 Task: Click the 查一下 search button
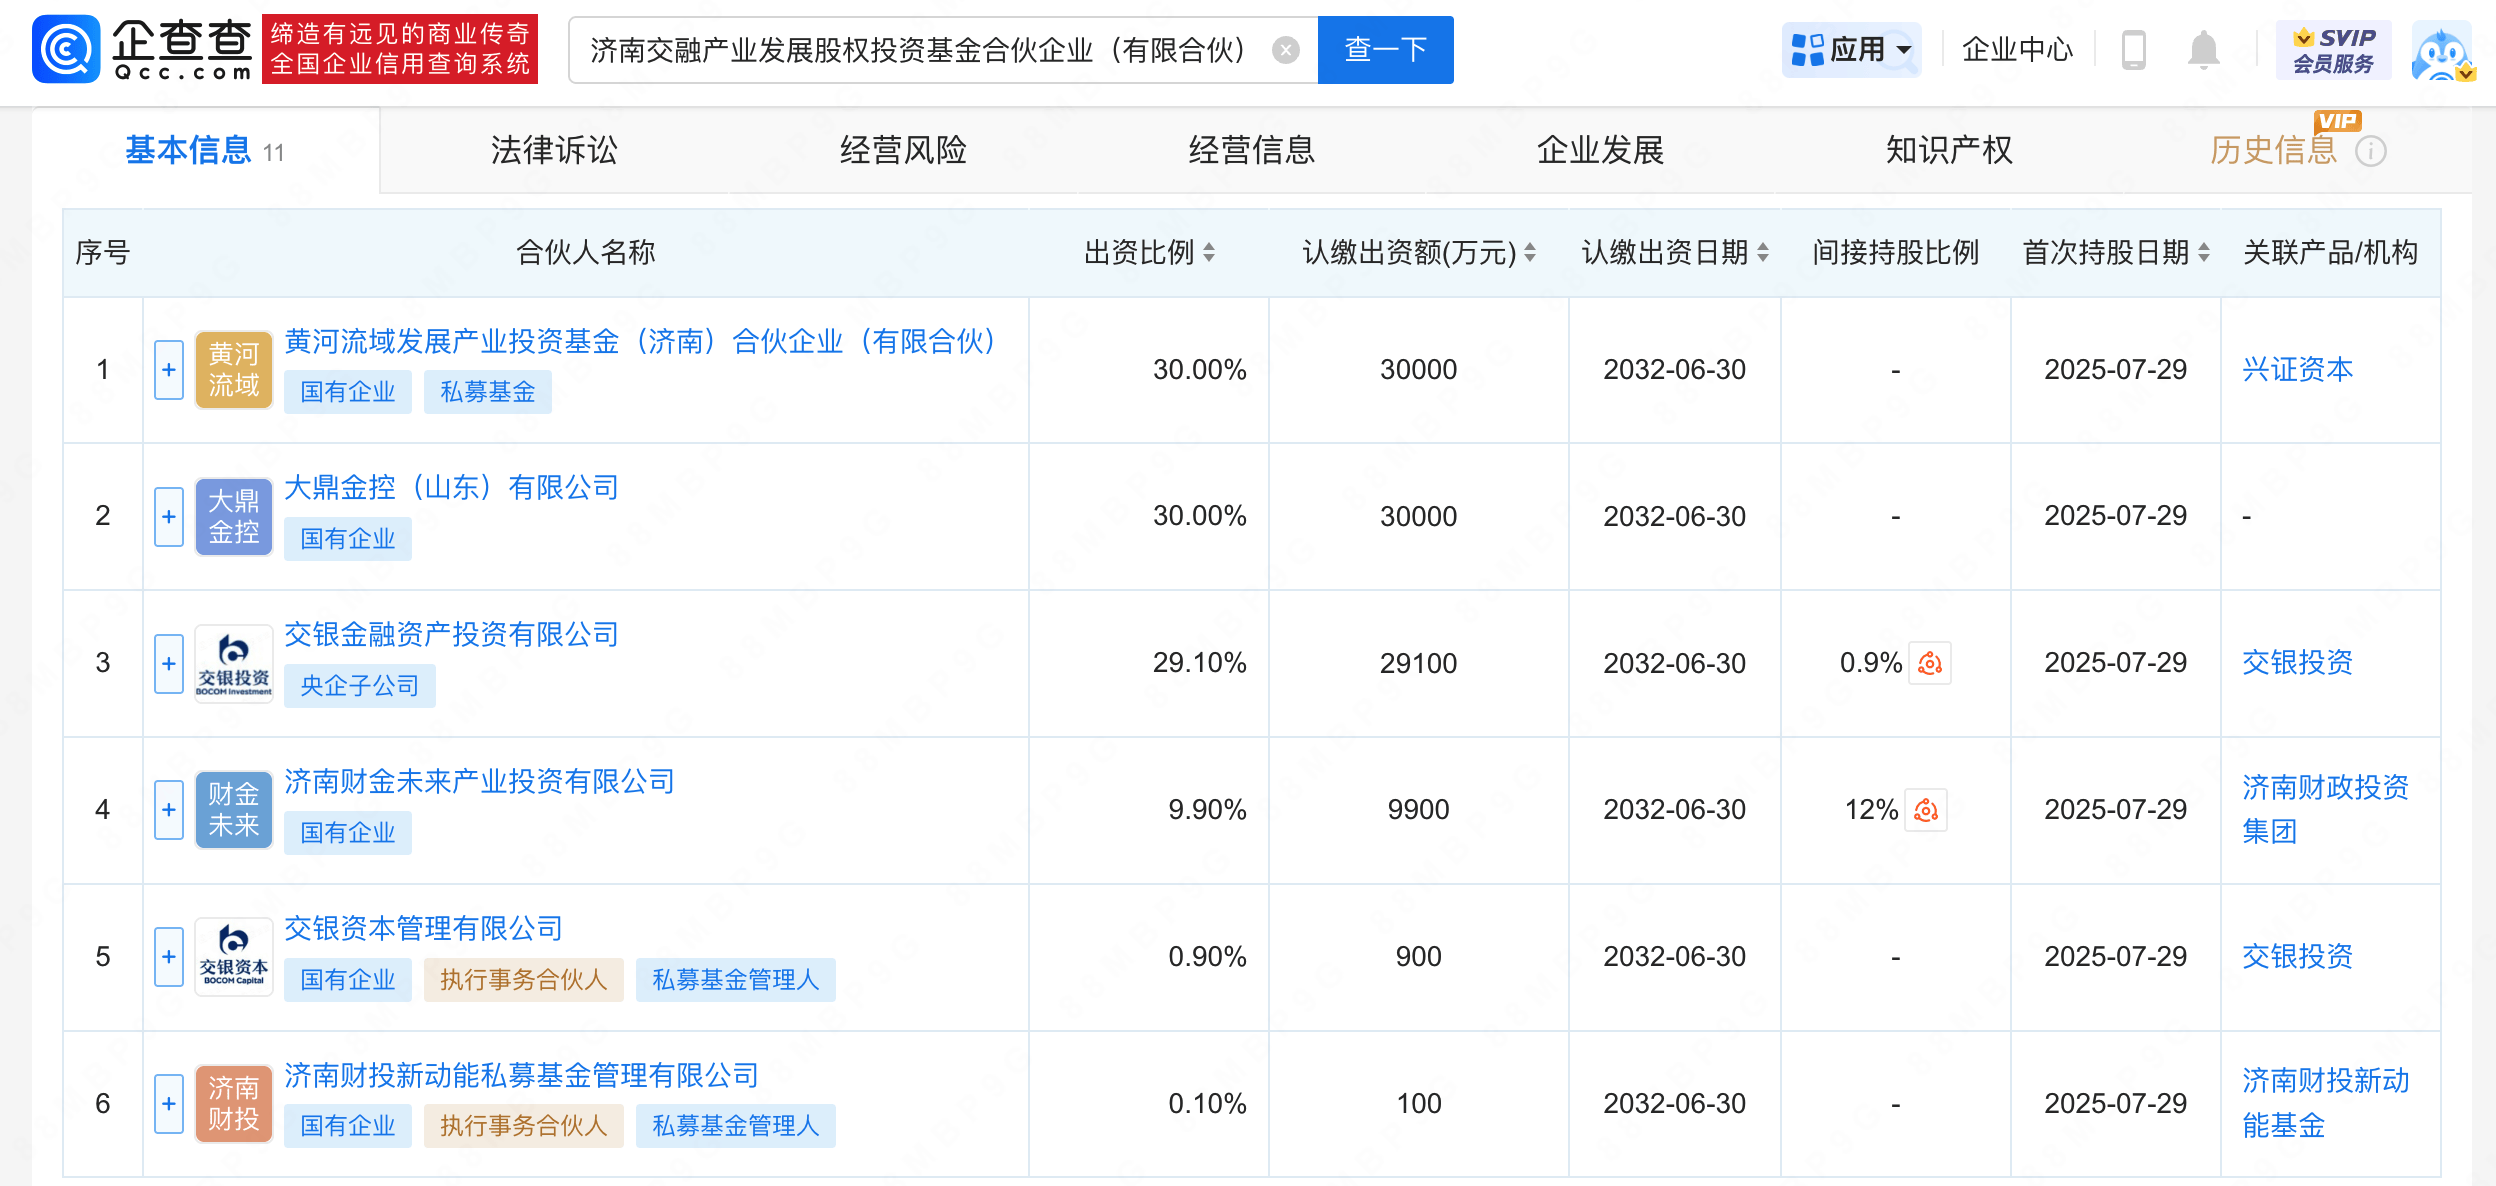click(1385, 49)
